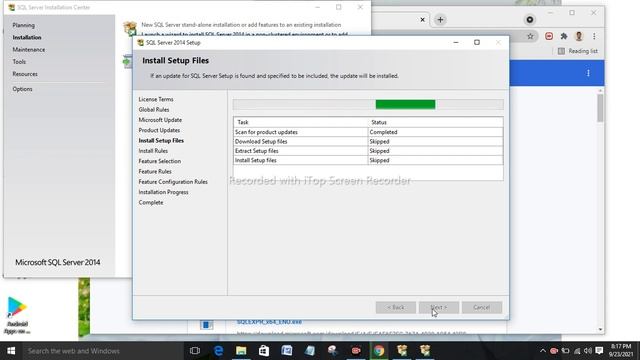
Task: Click the Installation Progress step
Action: click(163, 192)
